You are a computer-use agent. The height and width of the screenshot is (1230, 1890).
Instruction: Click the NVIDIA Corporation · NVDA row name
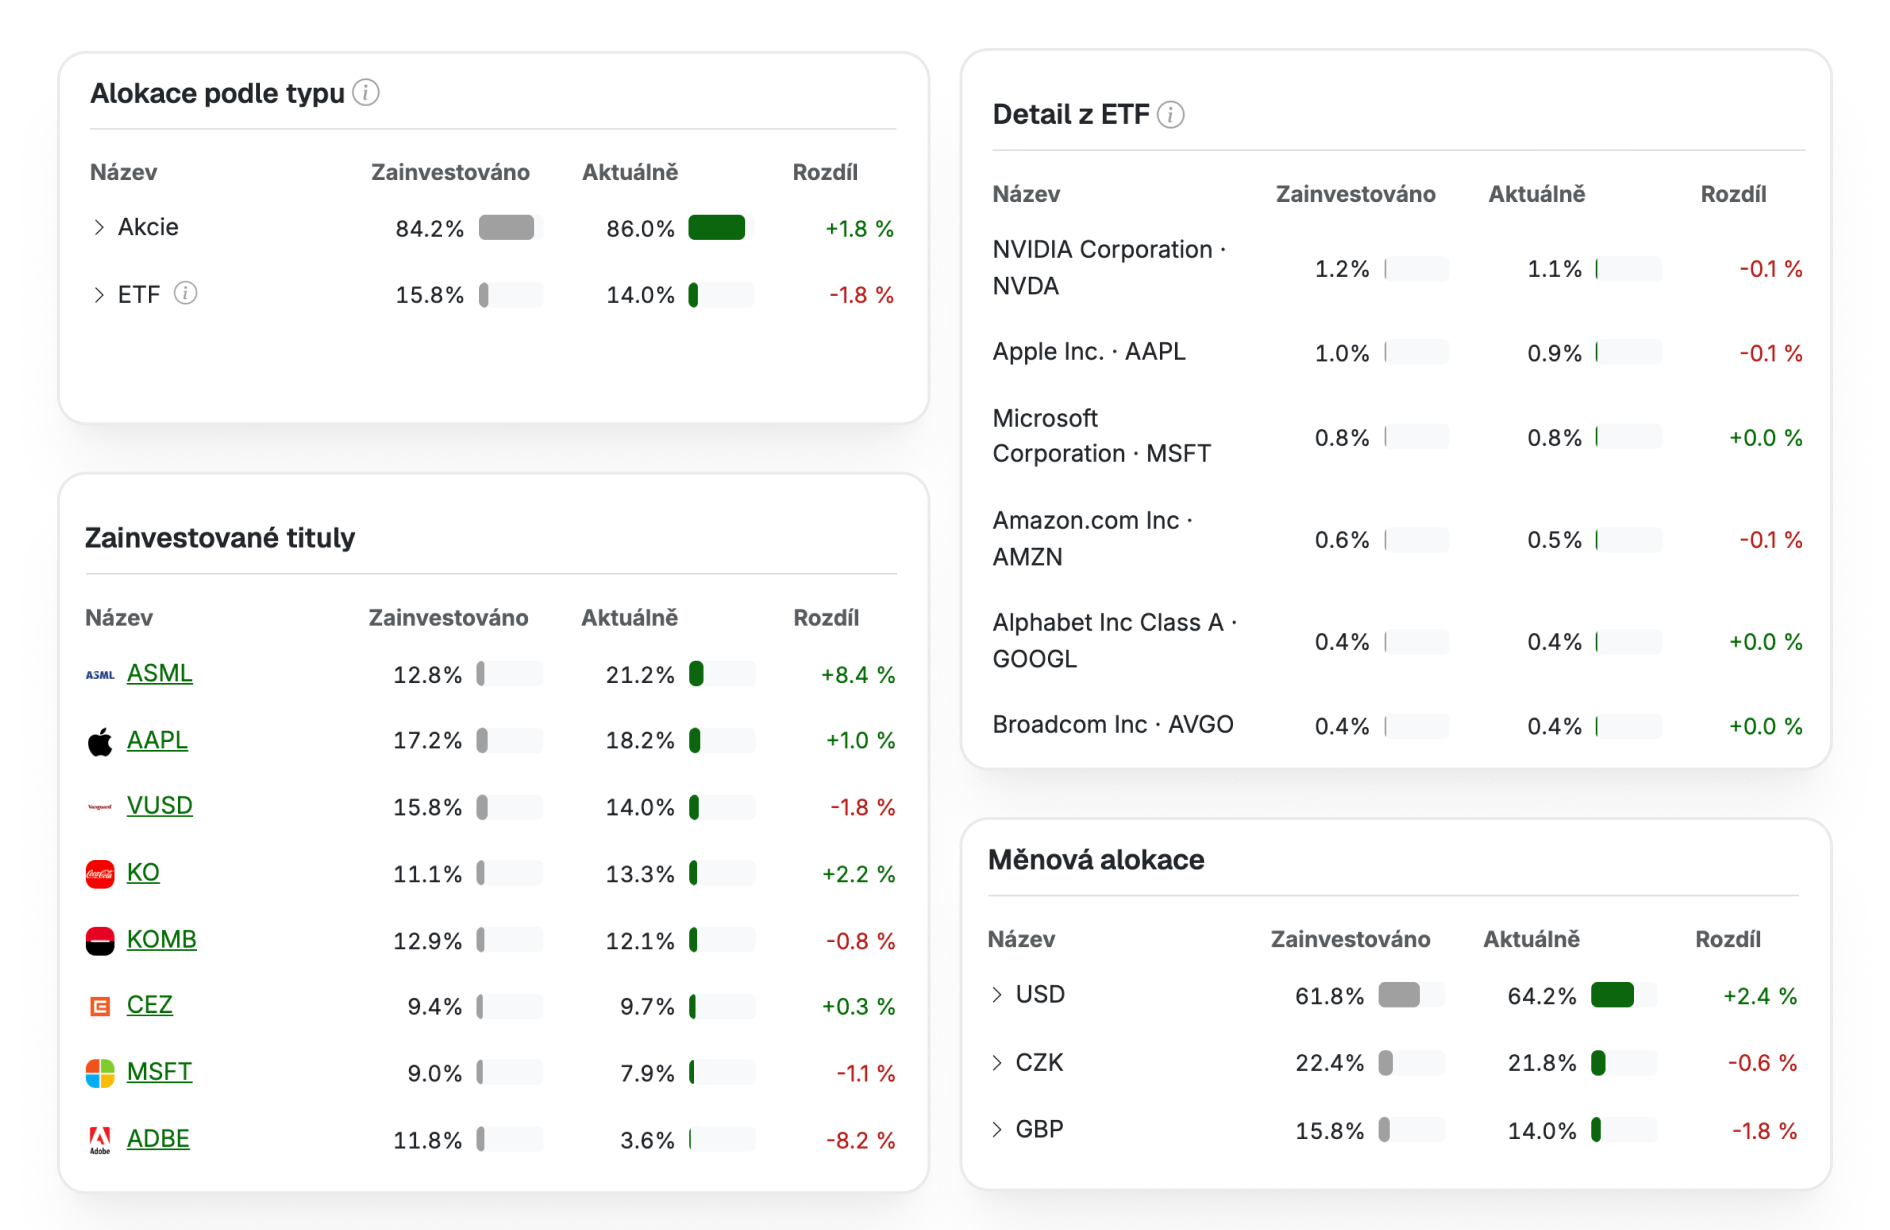pos(1109,267)
